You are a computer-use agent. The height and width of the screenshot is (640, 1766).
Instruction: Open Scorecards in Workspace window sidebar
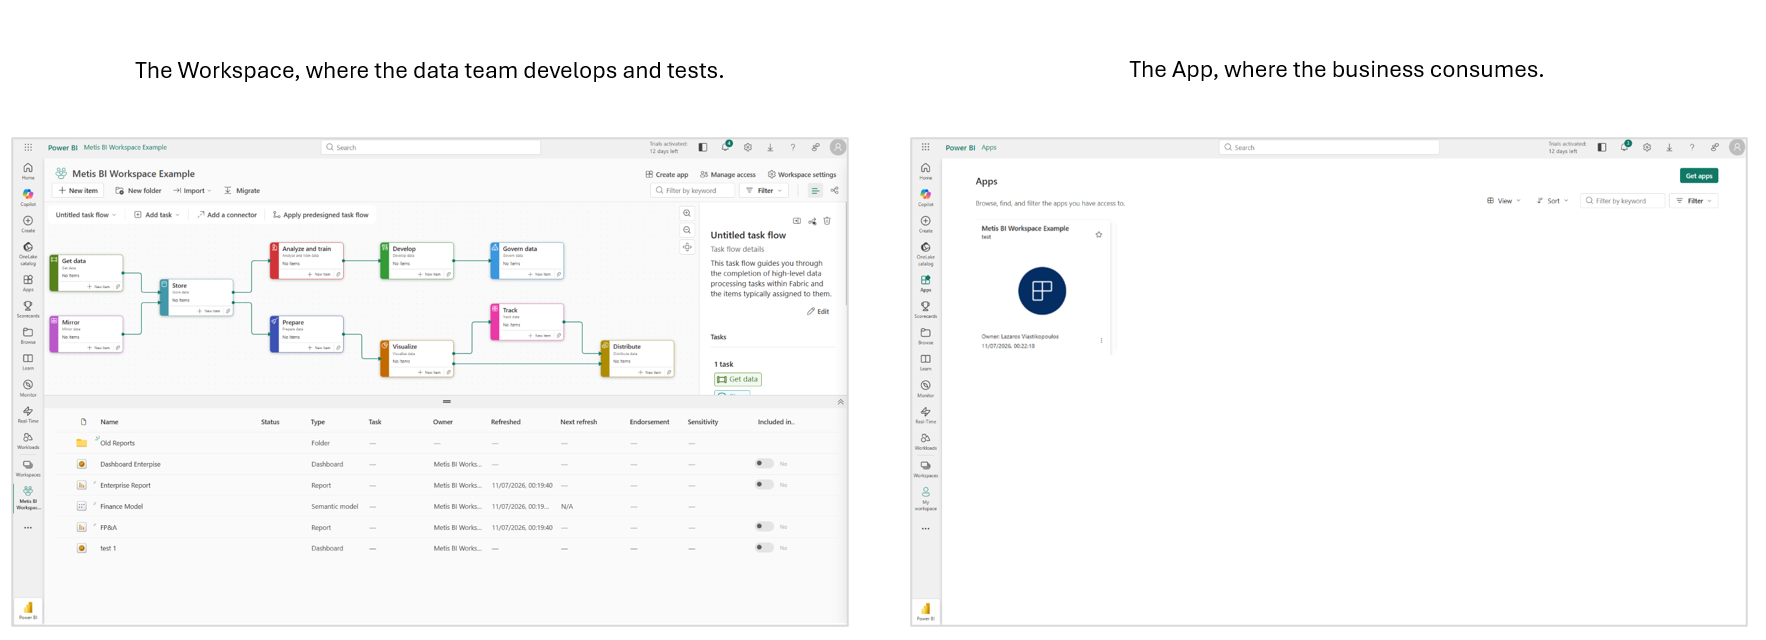tap(28, 308)
